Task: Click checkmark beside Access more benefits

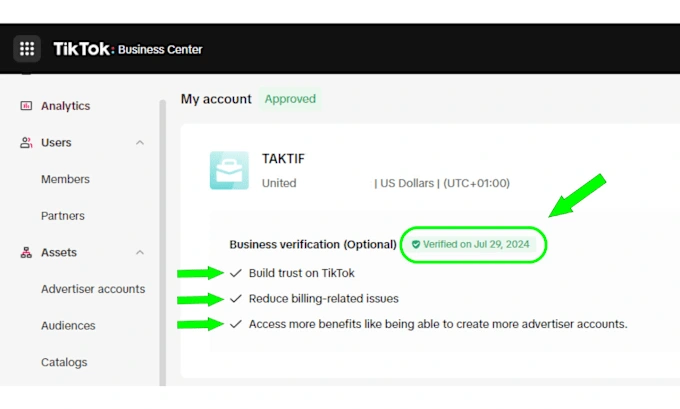Action: click(236, 324)
